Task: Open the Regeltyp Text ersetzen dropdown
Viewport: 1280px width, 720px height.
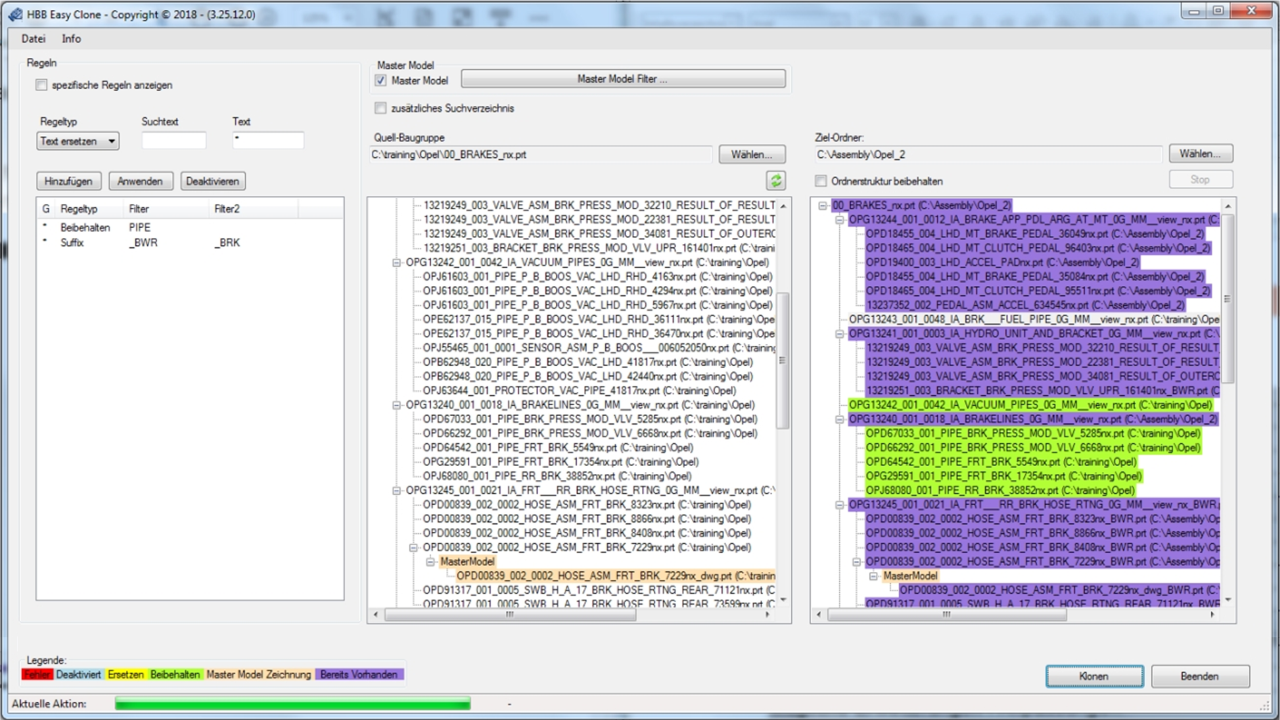Action: 79,141
